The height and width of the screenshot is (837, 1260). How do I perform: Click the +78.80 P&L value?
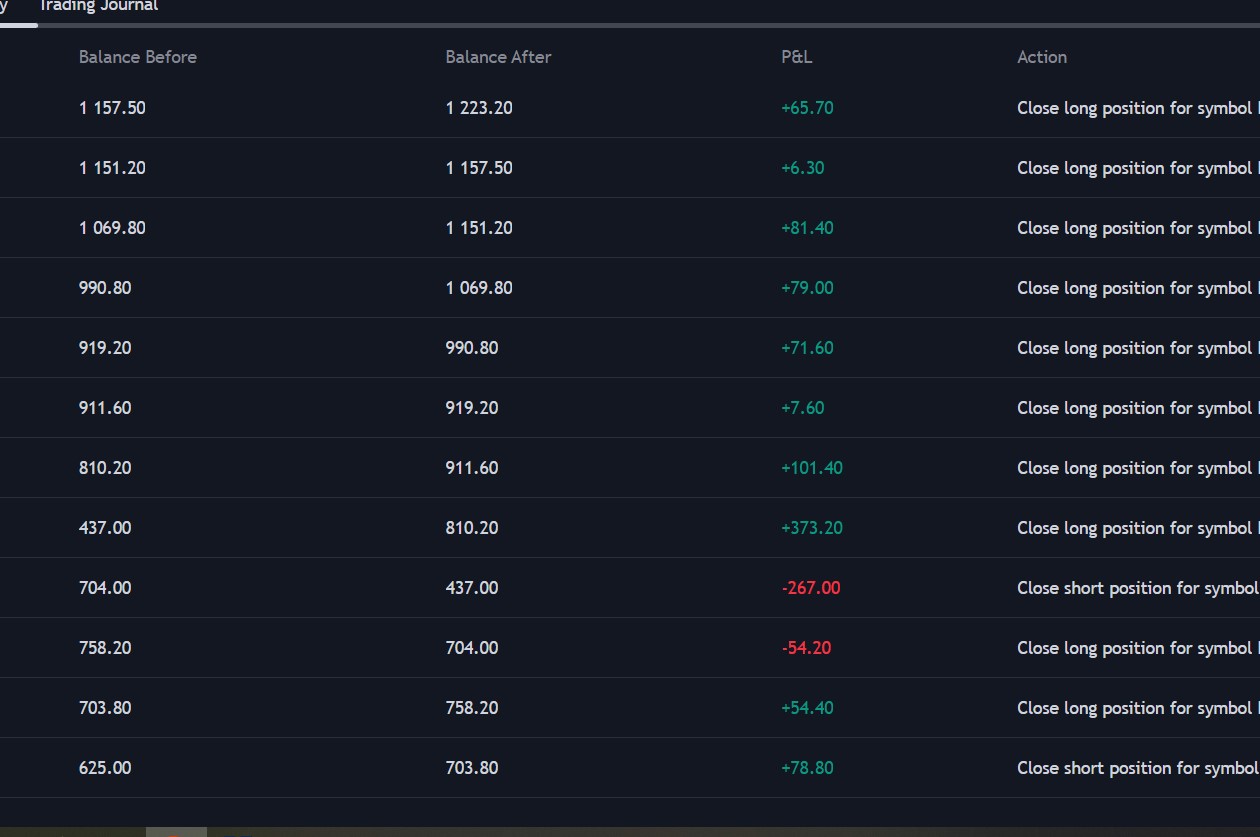[x=807, y=768]
